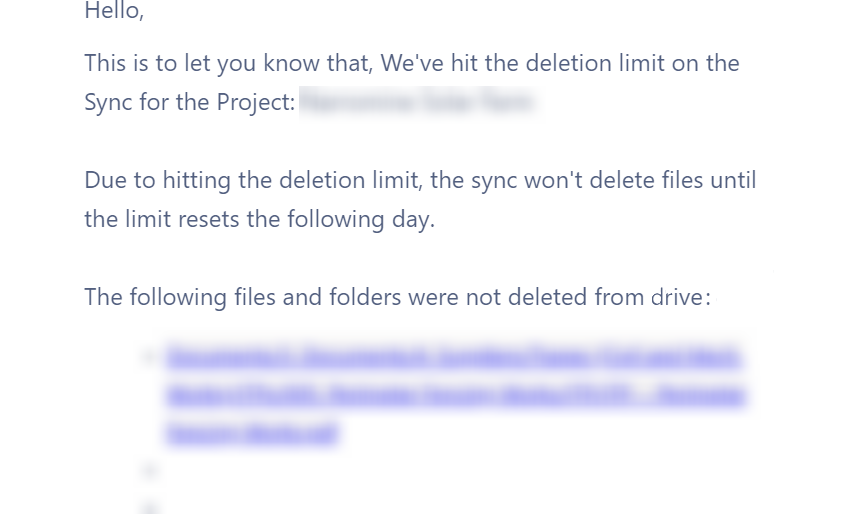
Task: Click the 'the limit resets the following day.' line
Action: [x=259, y=219]
